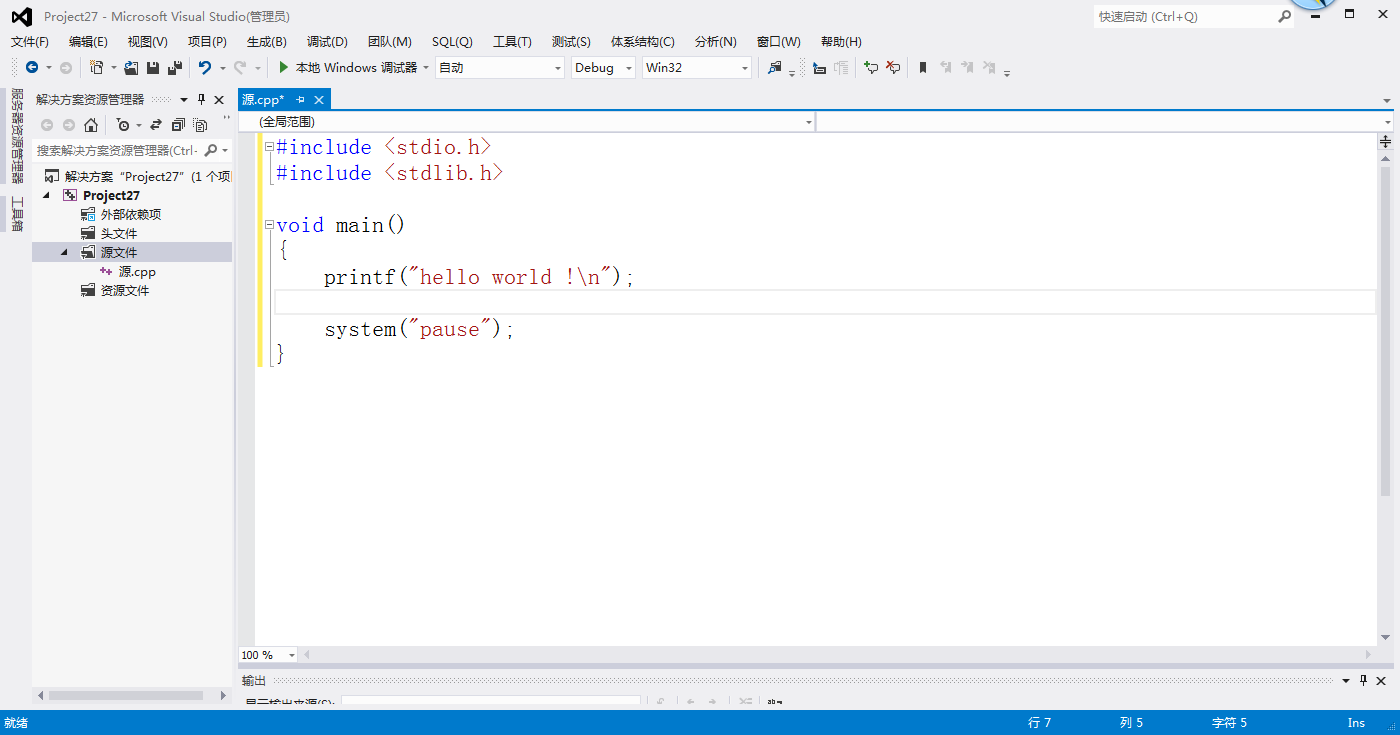Image resolution: width=1400 pixels, height=735 pixels.
Task: Select the 外部依赖项 tree item
Action: coord(121,214)
